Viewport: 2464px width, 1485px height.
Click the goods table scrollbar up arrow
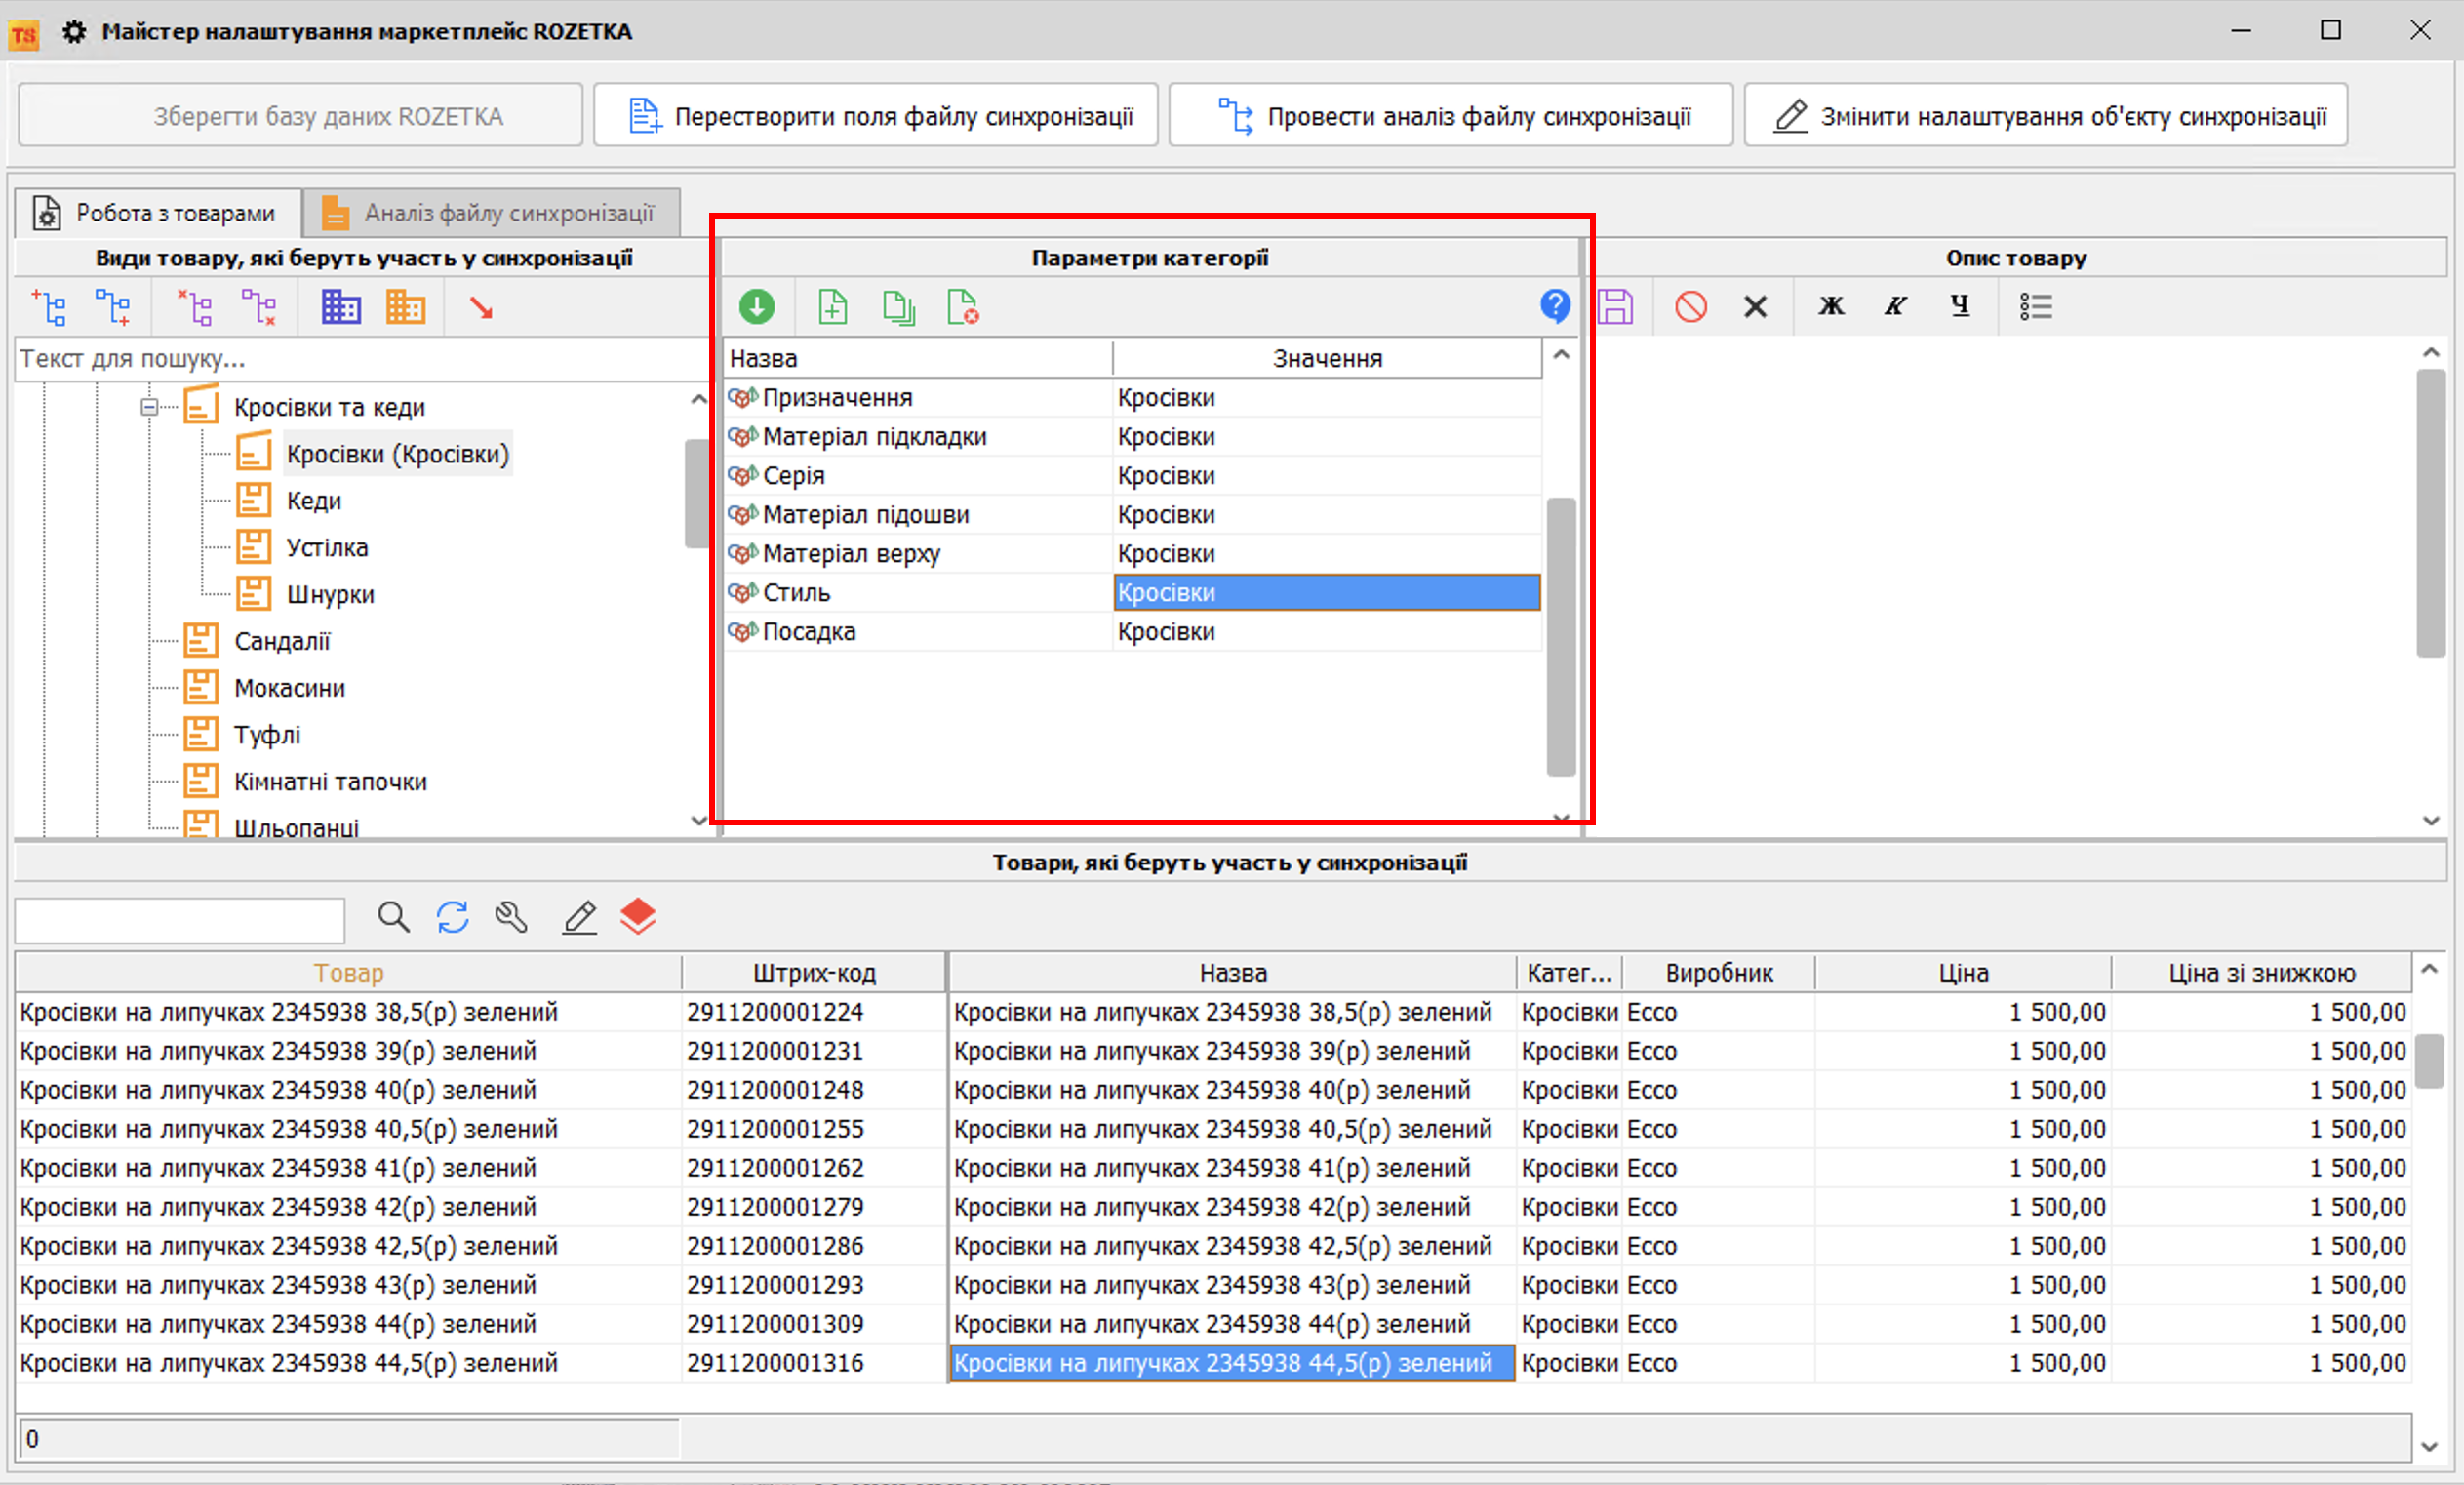[x=2430, y=969]
